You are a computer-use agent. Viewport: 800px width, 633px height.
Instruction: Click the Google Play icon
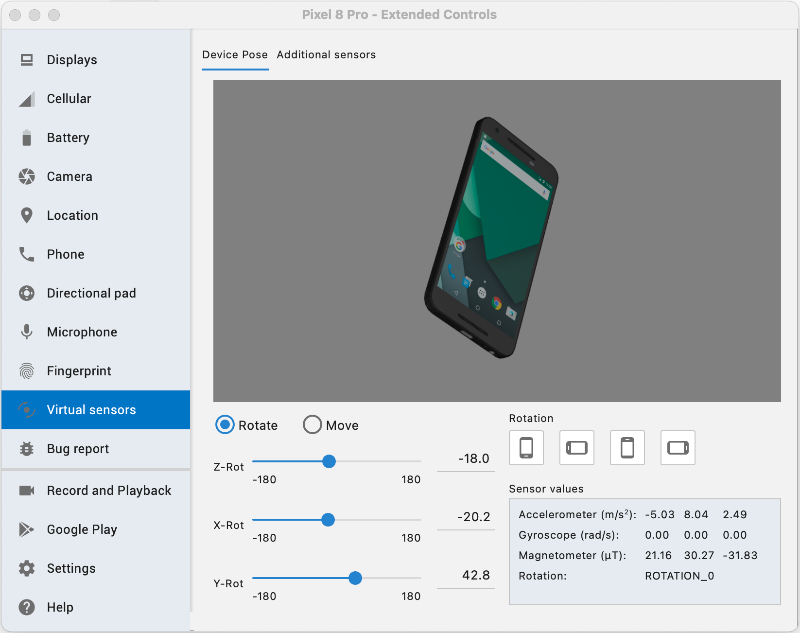coord(27,529)
